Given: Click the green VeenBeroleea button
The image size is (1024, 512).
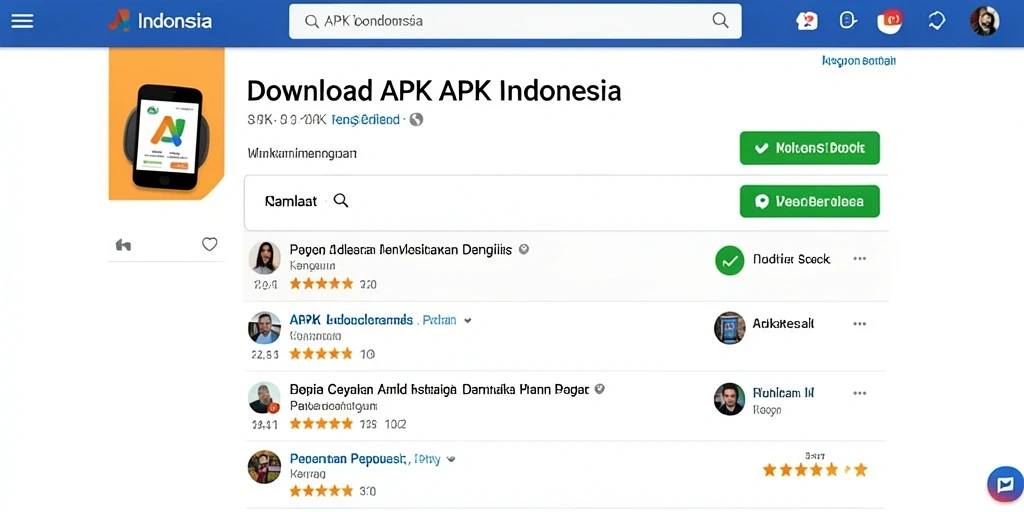Looking at the screenshot, I should point(810,201).
